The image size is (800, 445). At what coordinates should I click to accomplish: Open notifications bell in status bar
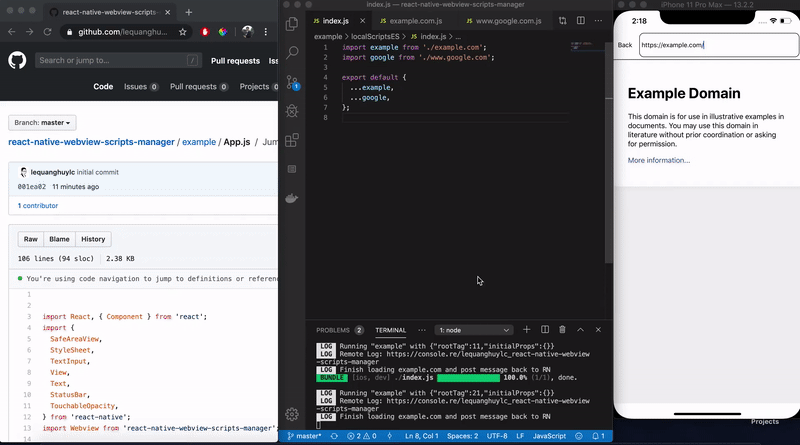click(598, 436)
